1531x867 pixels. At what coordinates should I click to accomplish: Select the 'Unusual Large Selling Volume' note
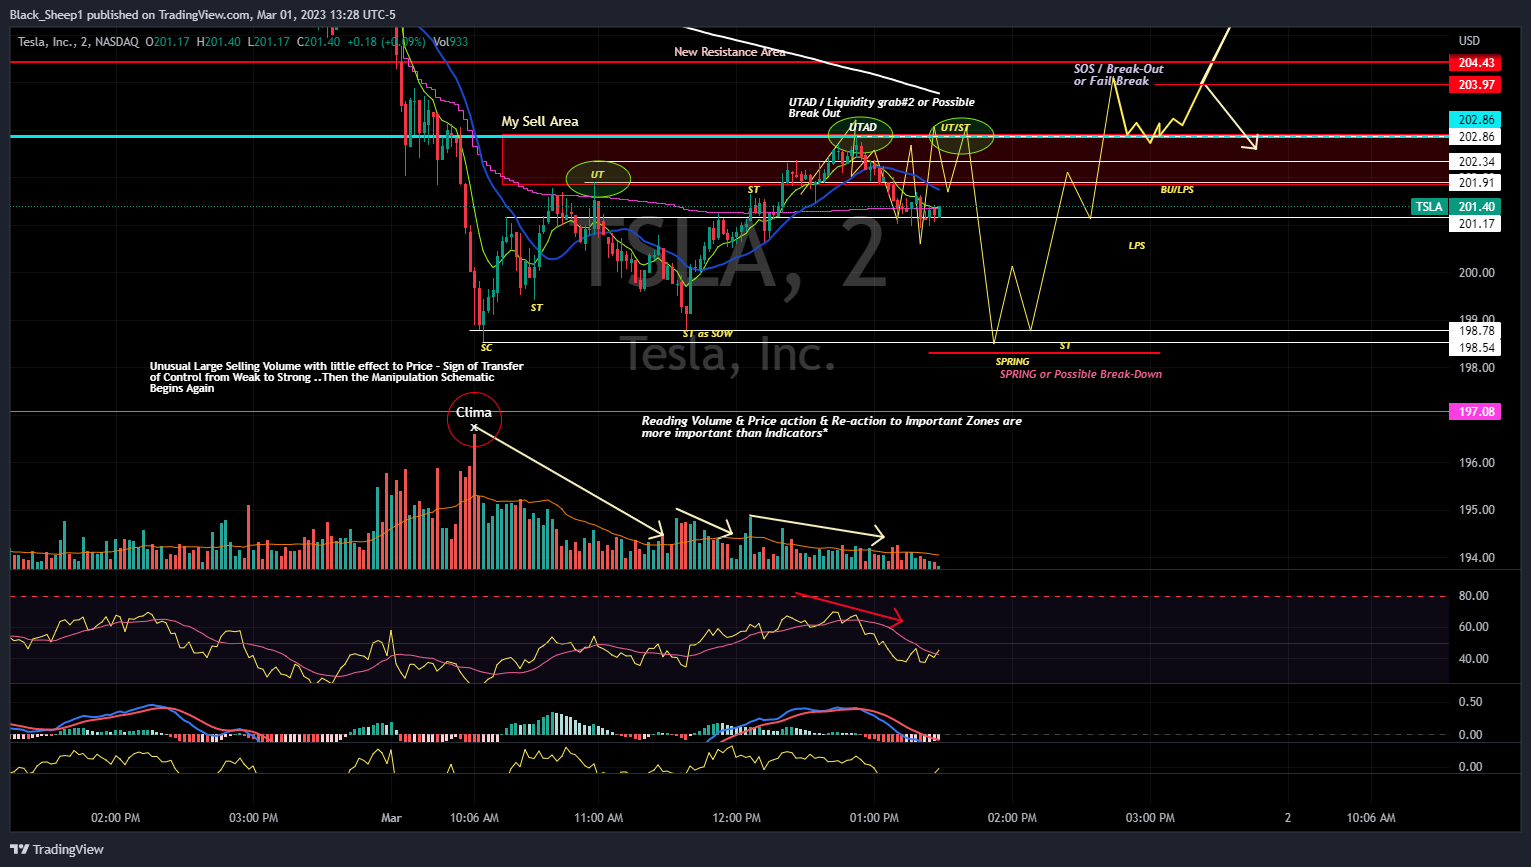[336, 378]
